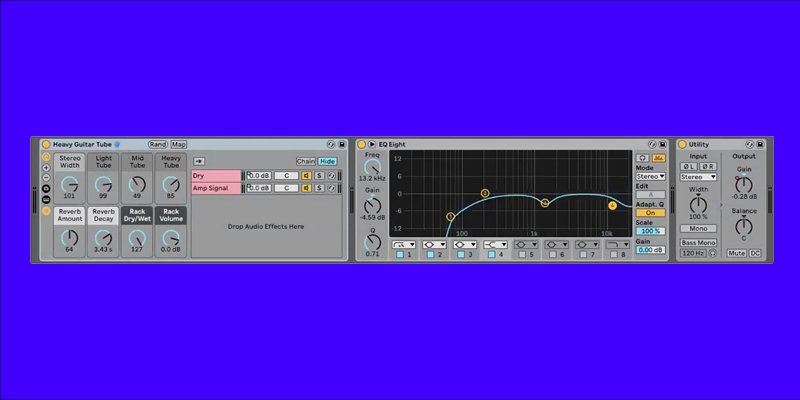
Task: Select the Amp Signal chain
Action: 216,188
